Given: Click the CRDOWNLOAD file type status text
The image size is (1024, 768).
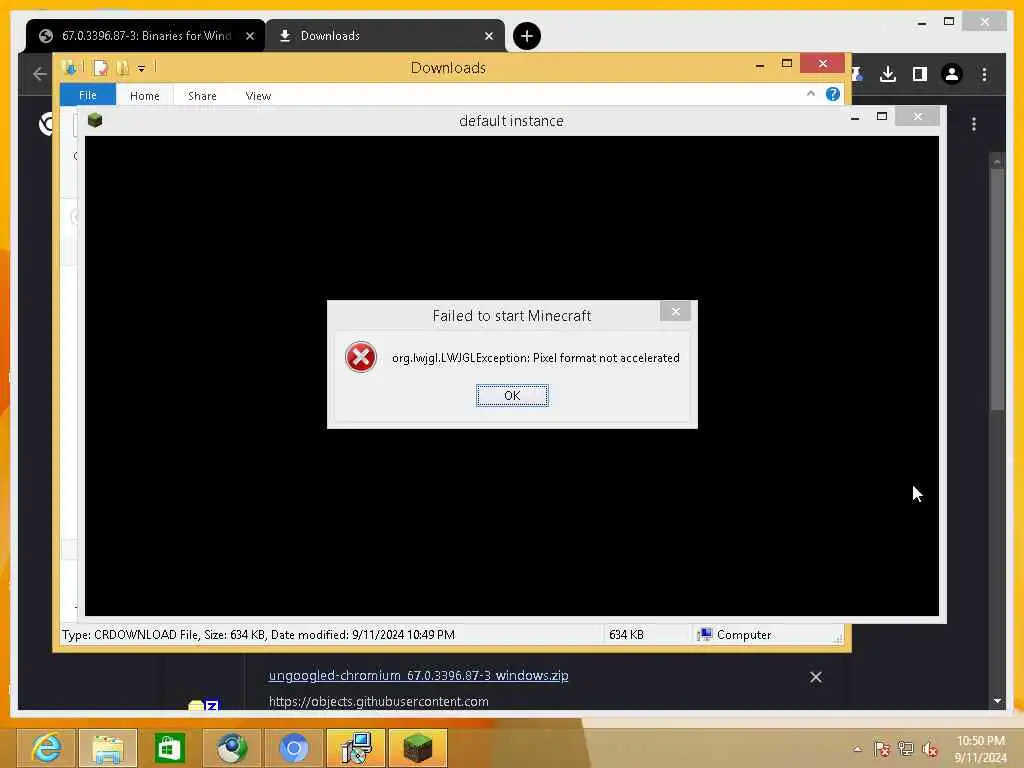Looking at the screenshot, I should pos(259,634).
